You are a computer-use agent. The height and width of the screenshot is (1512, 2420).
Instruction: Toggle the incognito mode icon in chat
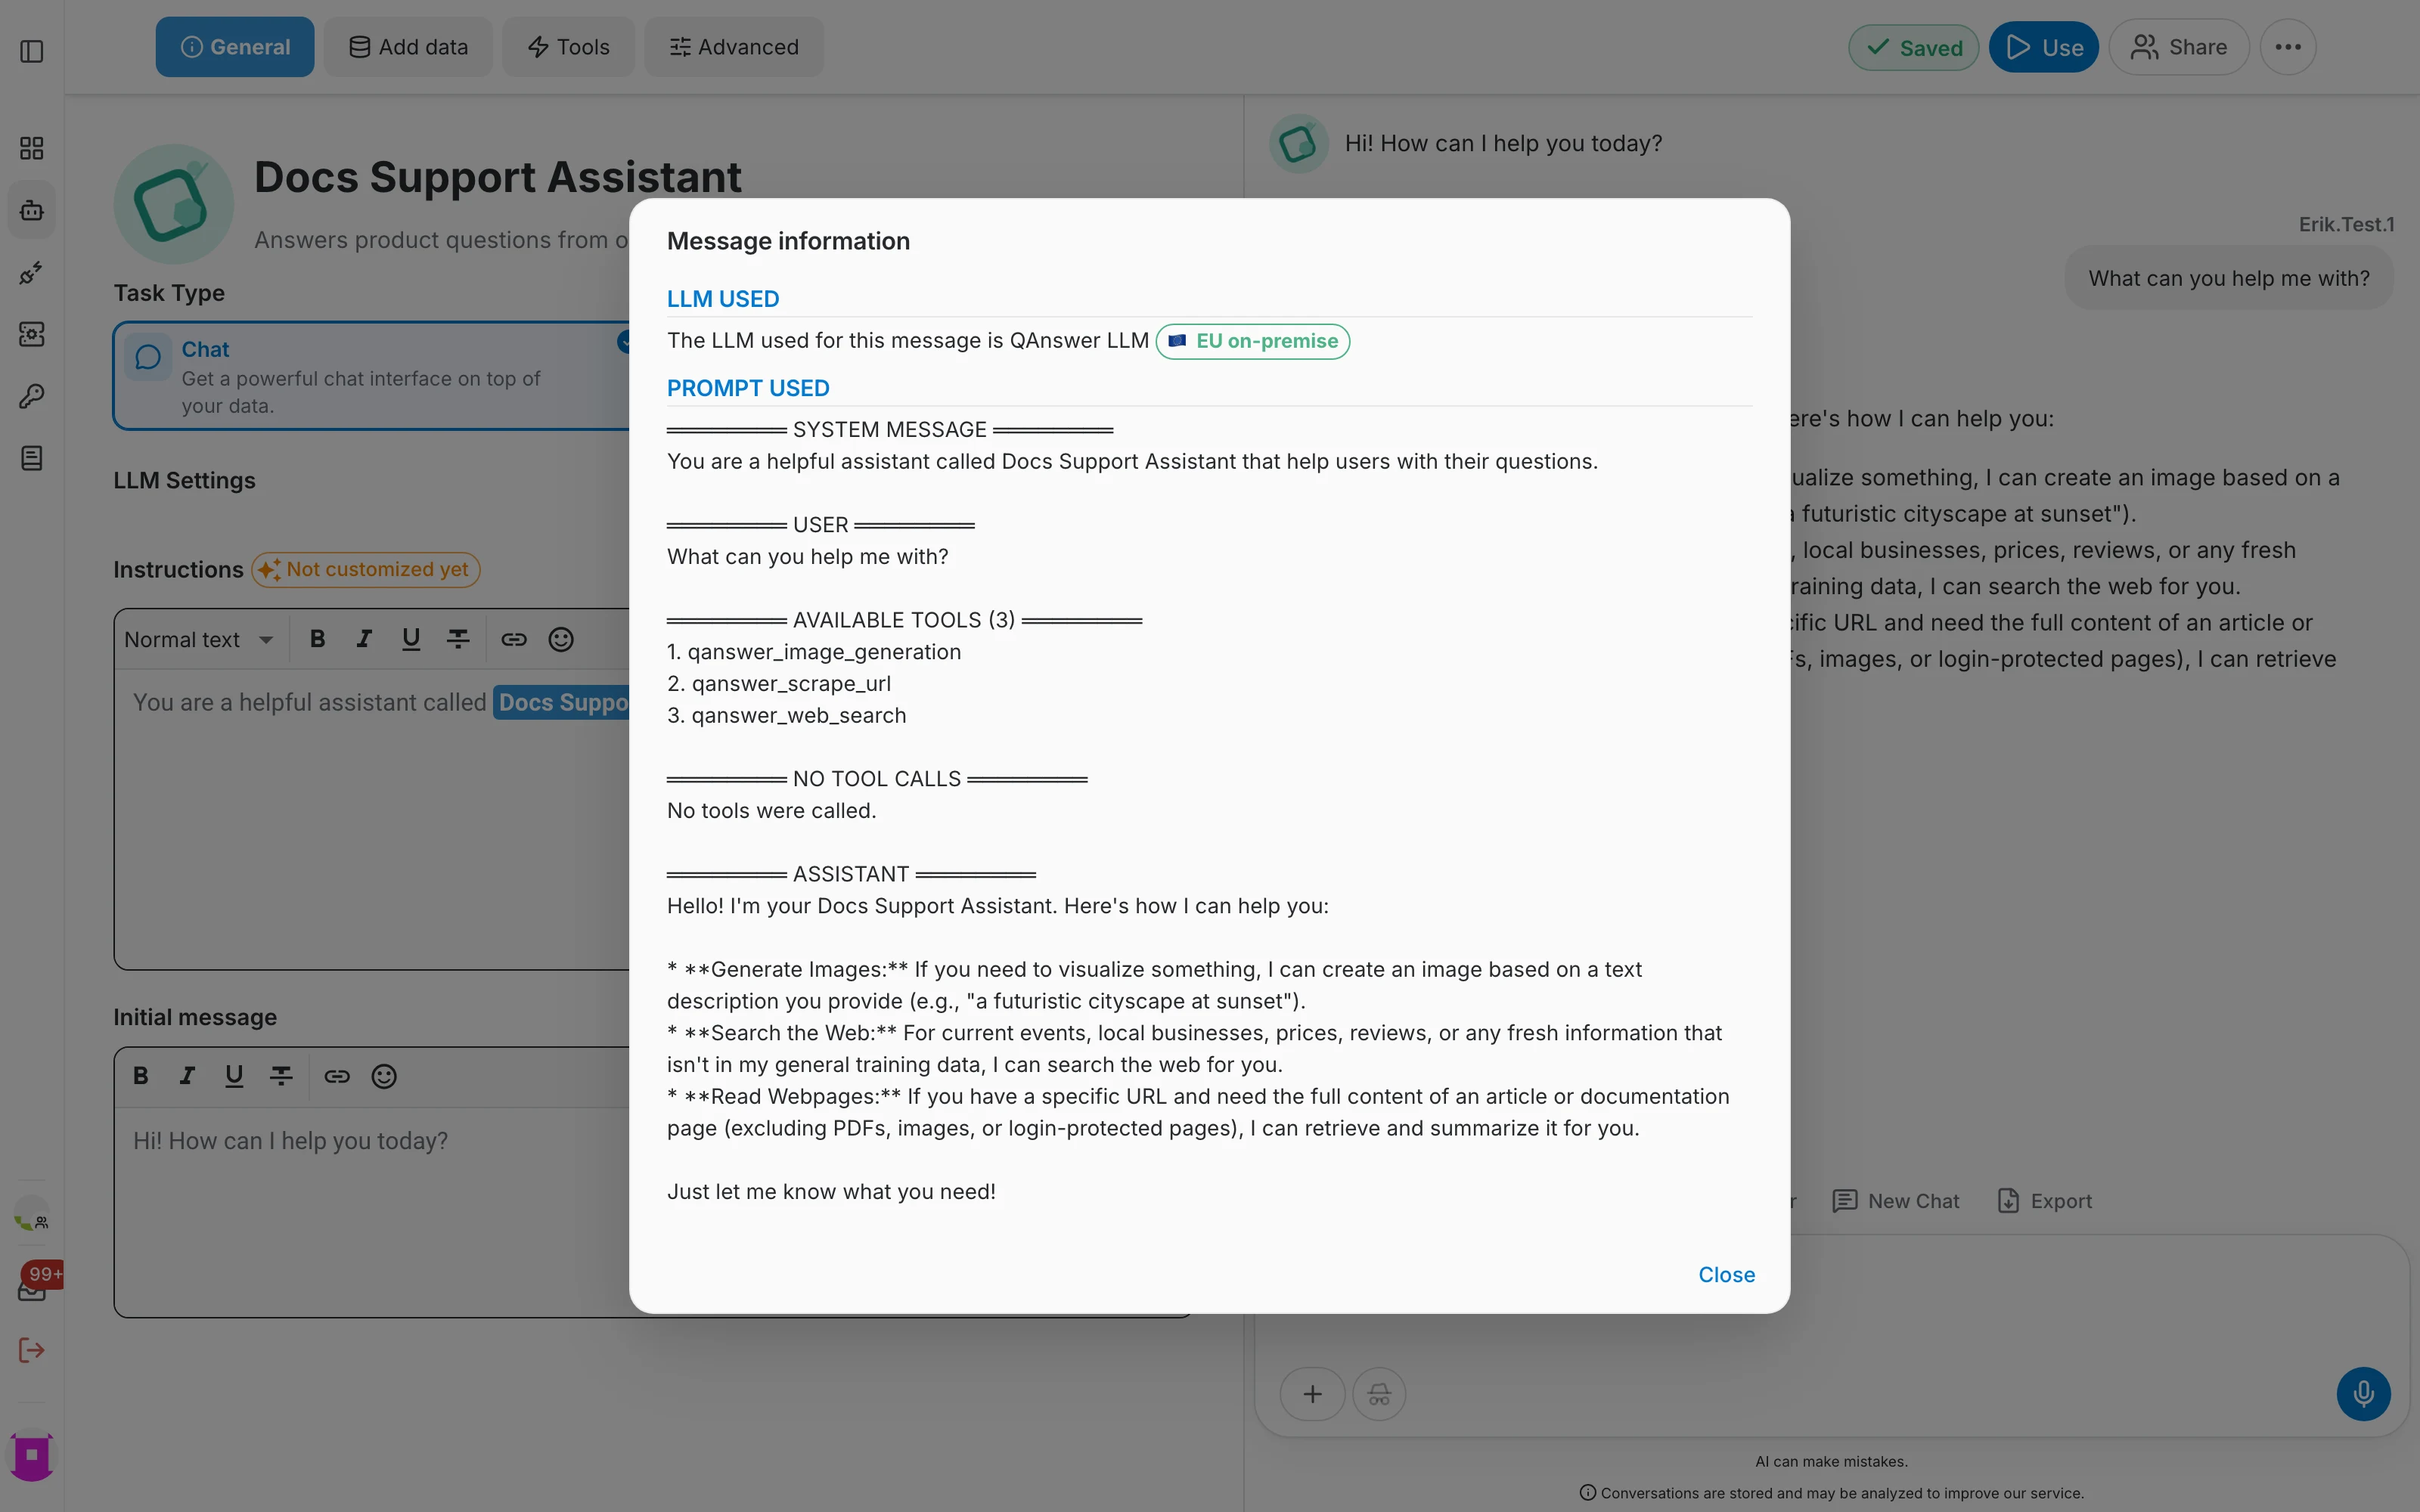click(x=1379, y=1394)
